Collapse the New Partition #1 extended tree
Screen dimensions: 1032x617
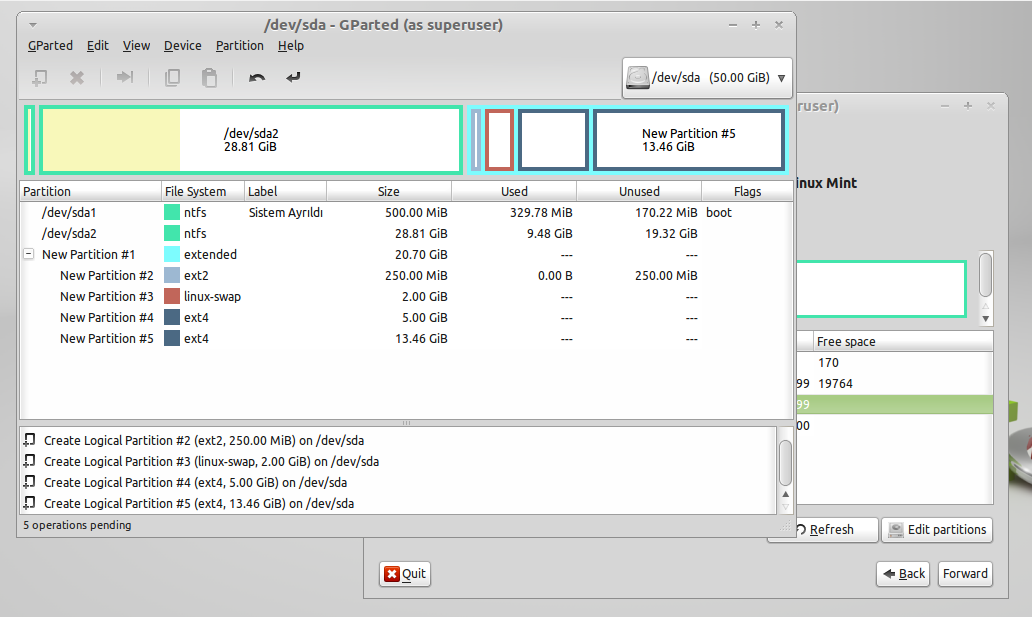coord(28,254)
